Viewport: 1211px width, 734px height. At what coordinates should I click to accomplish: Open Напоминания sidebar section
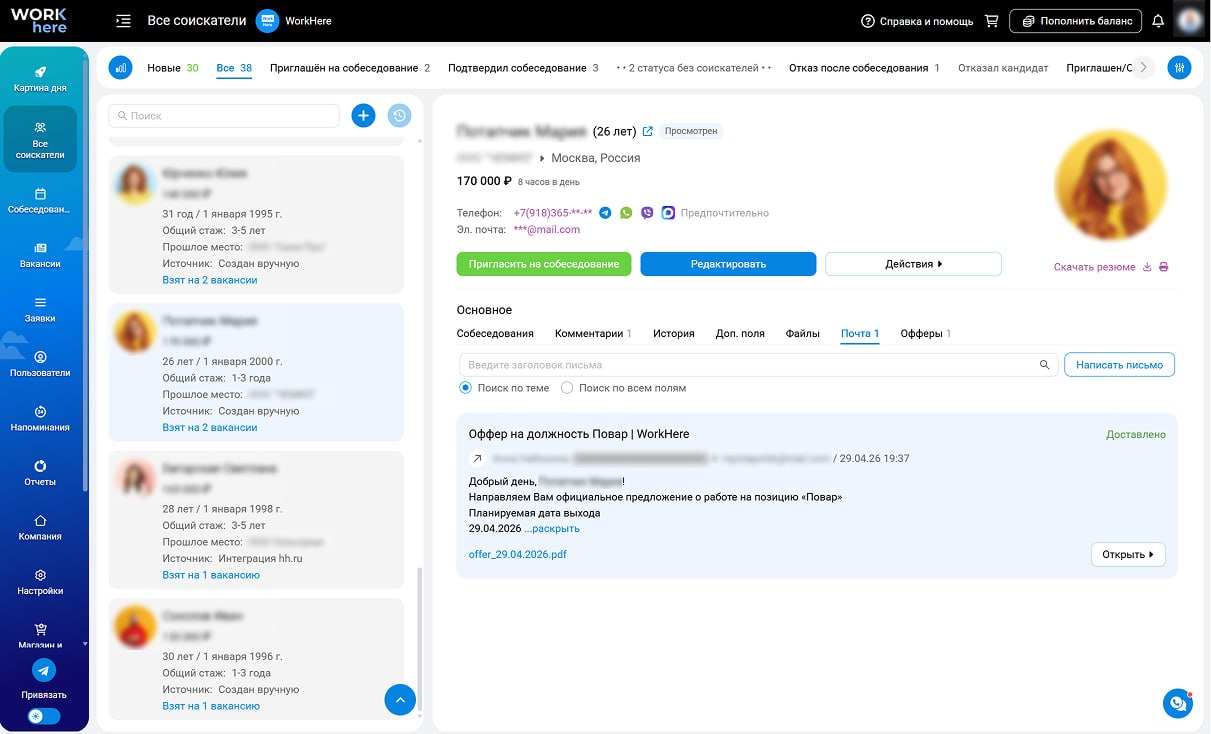(x=40, y=418)
